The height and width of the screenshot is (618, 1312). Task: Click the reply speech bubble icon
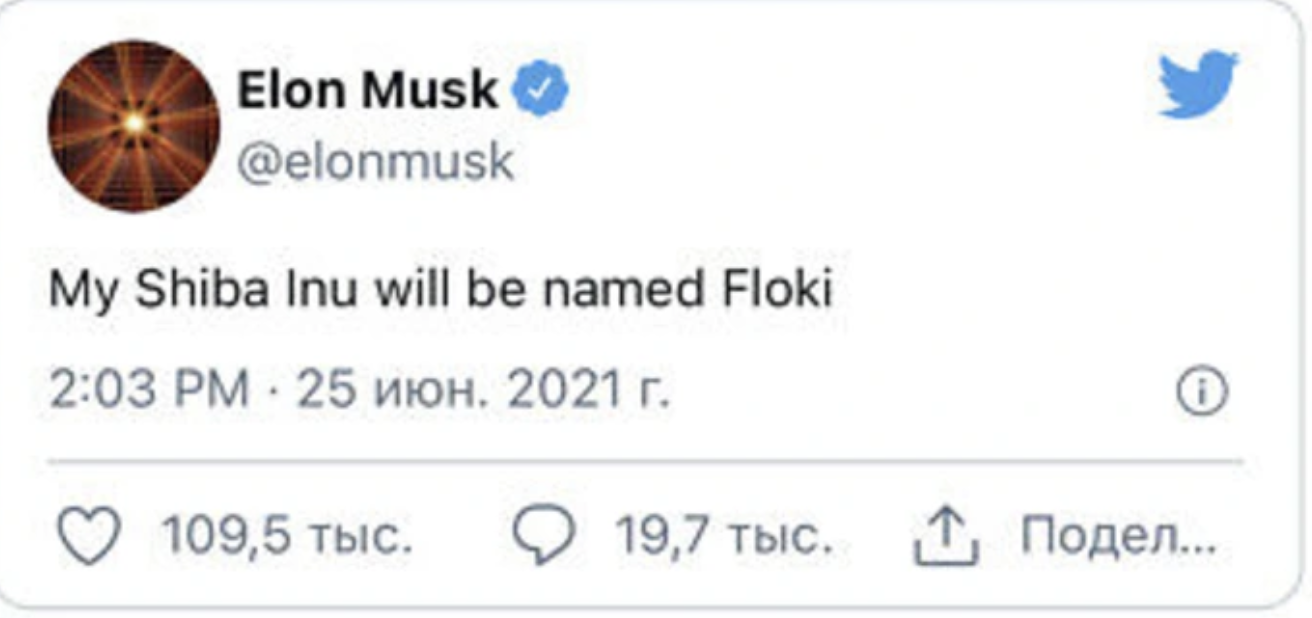543,541
